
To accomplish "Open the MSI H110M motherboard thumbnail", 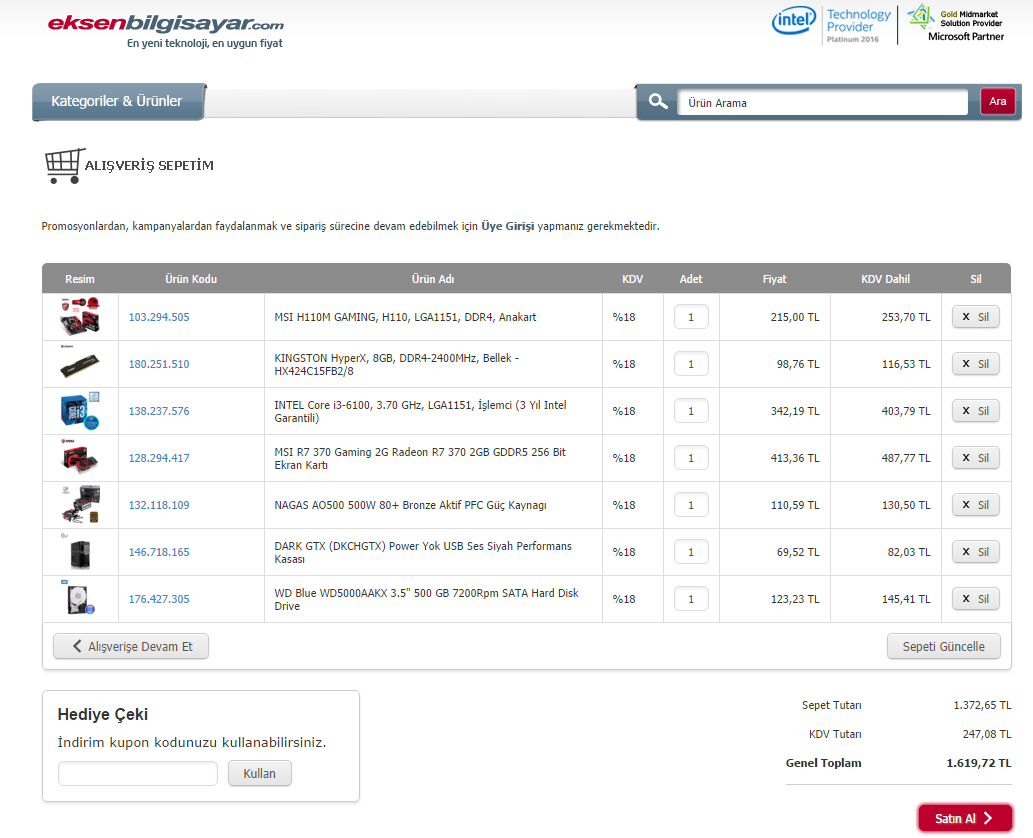I will tap(80, 316).
